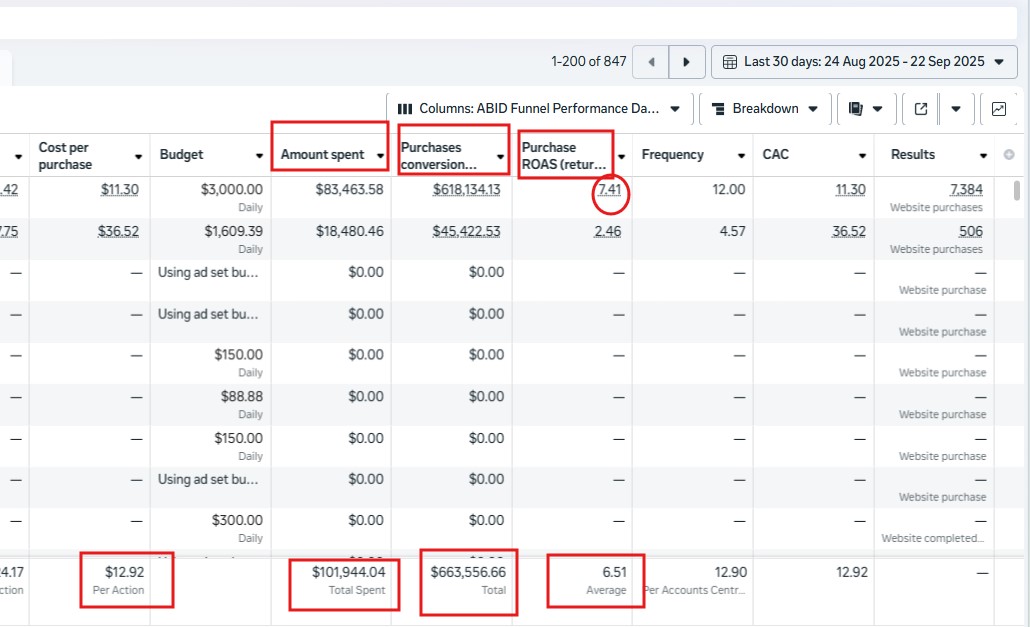Click the vertical scrollbar of the table
This screenshot has height=627, width=1030.
pos(1017,191)
